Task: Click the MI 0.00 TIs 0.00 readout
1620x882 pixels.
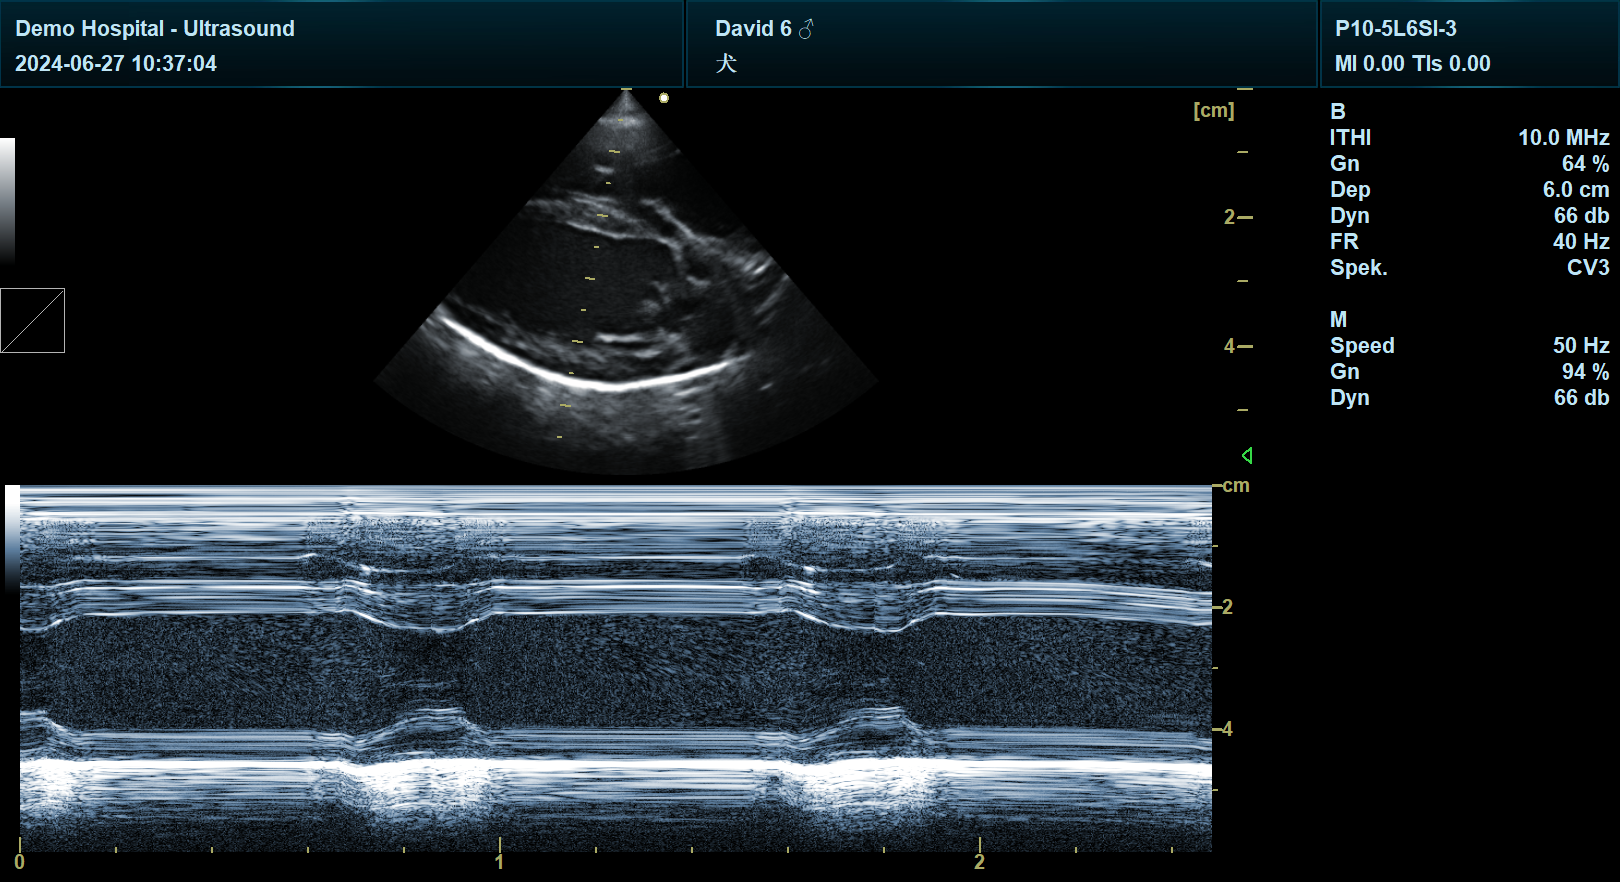Action: (x=1412, y=64)
